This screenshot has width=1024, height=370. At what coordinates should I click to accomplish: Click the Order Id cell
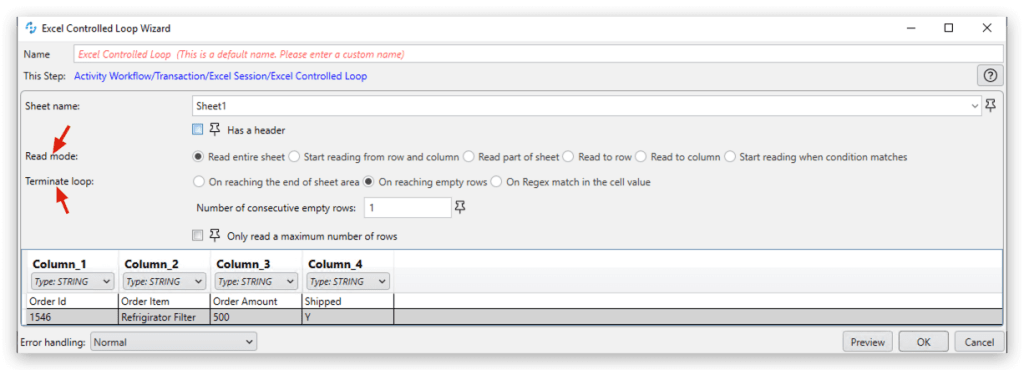pos(72,301)
